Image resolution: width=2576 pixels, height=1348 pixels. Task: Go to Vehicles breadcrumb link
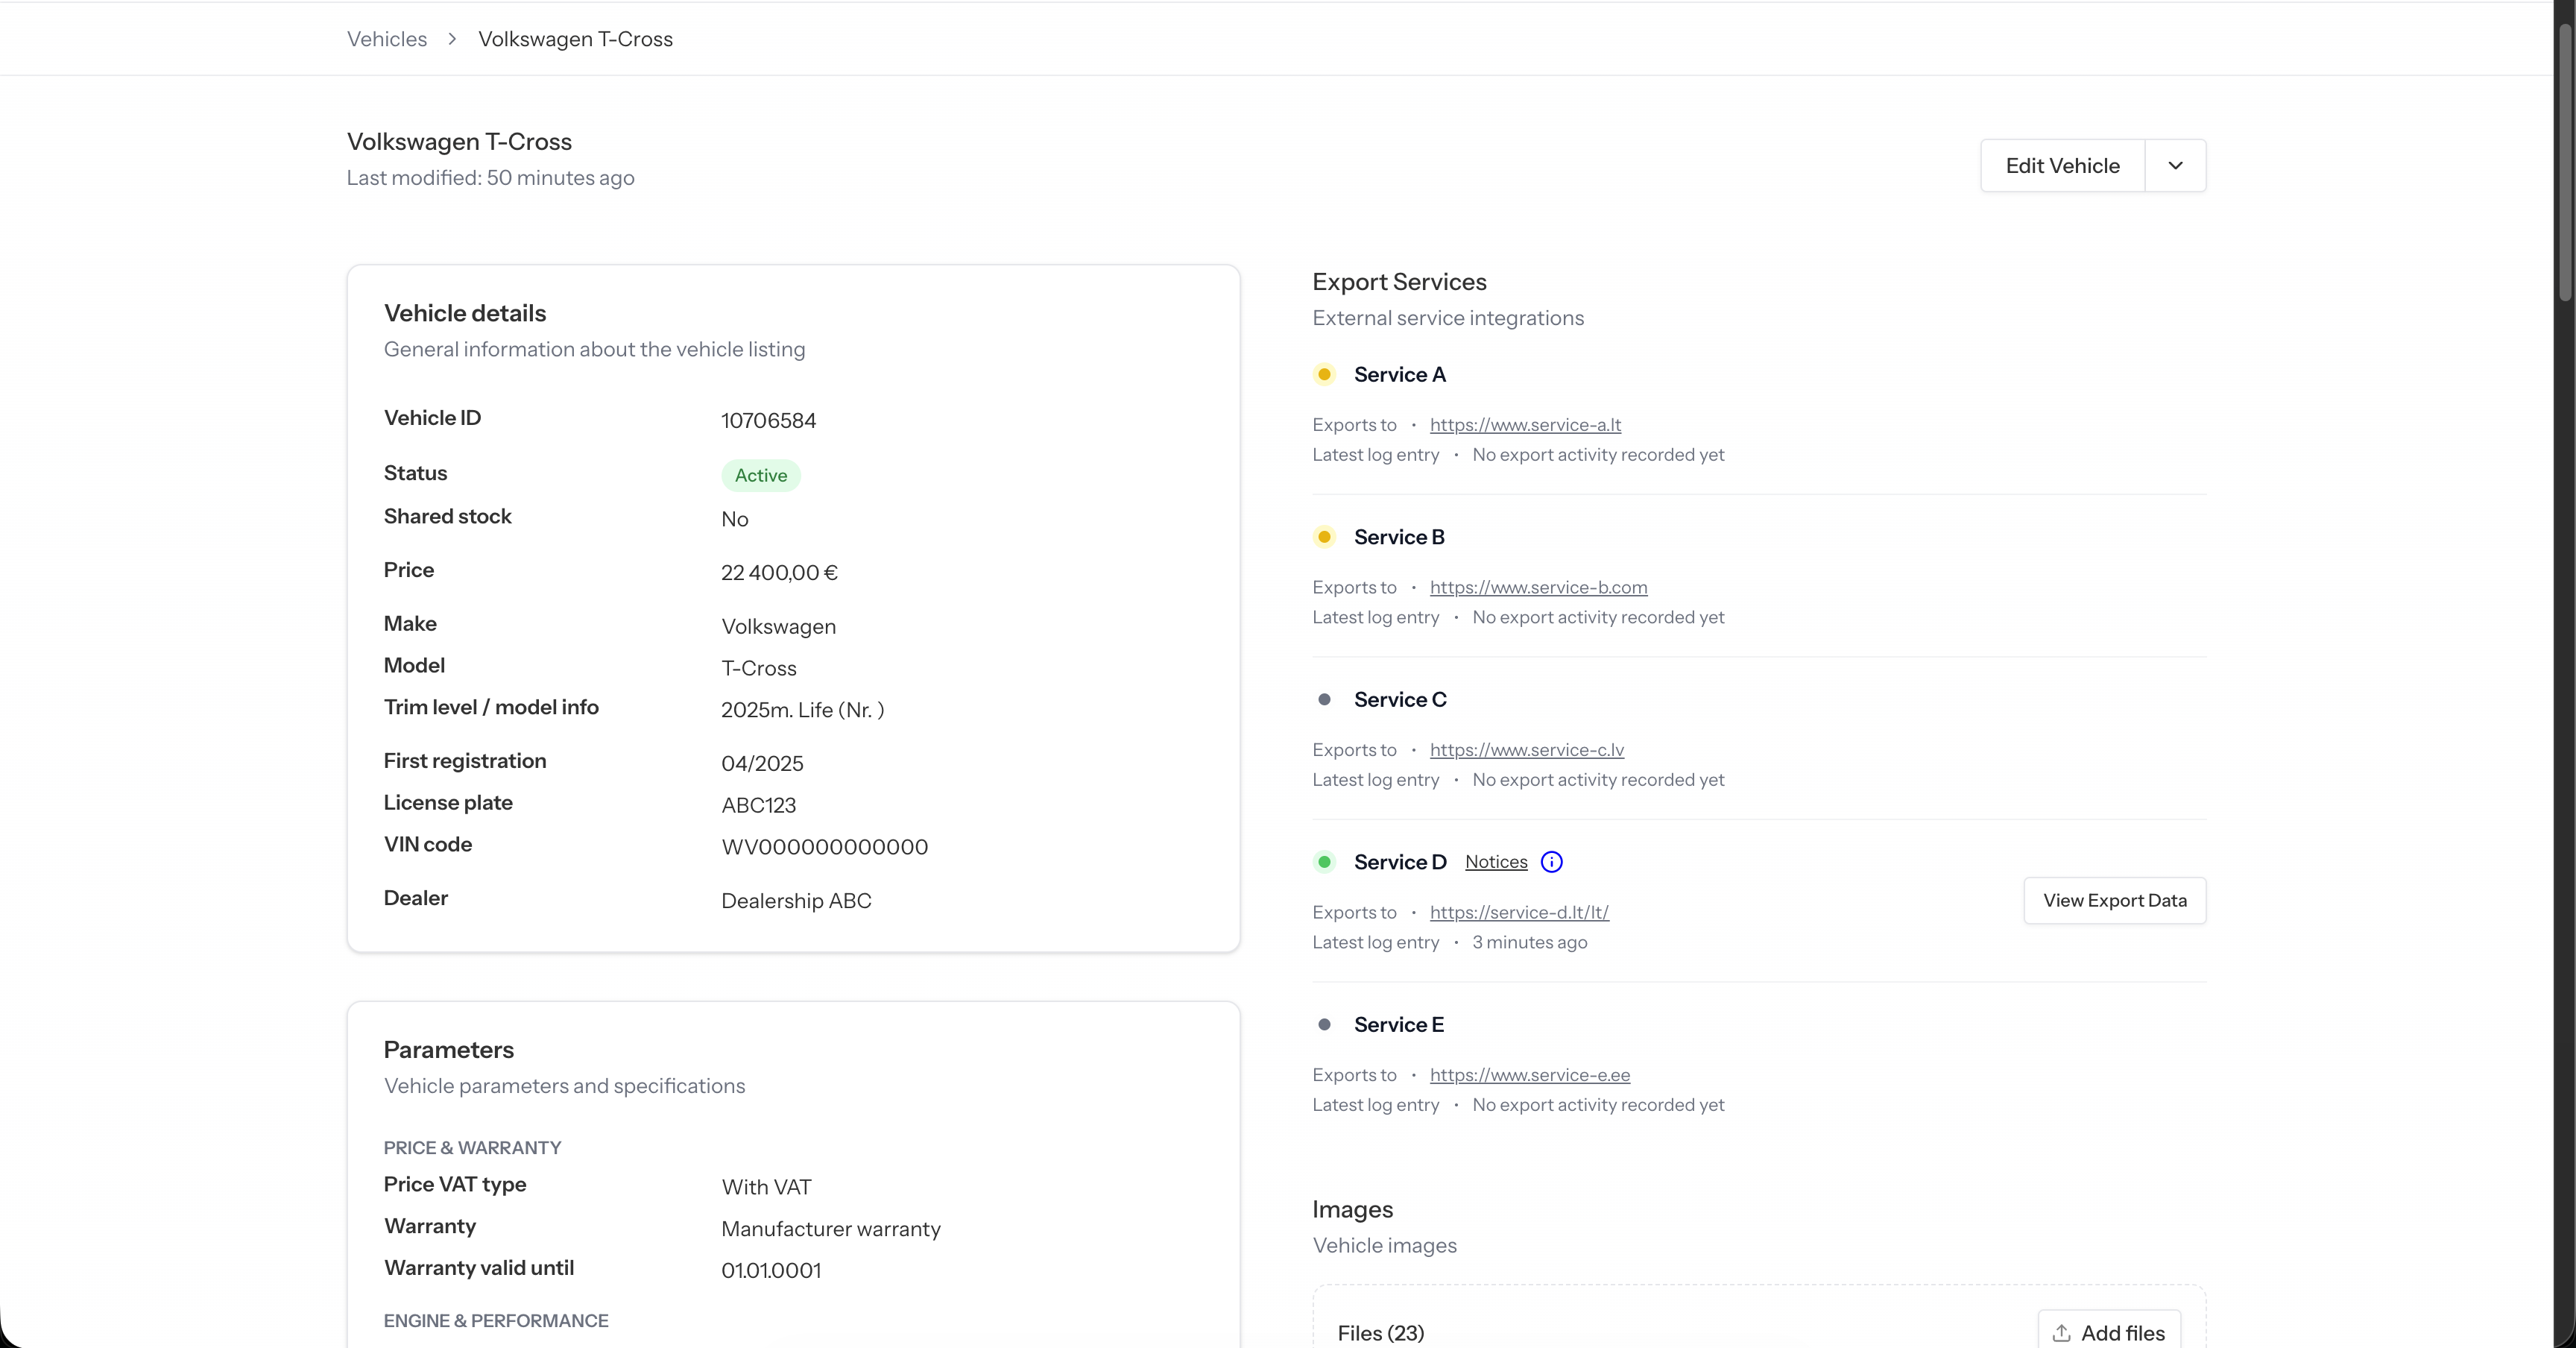tap(387, 39)
